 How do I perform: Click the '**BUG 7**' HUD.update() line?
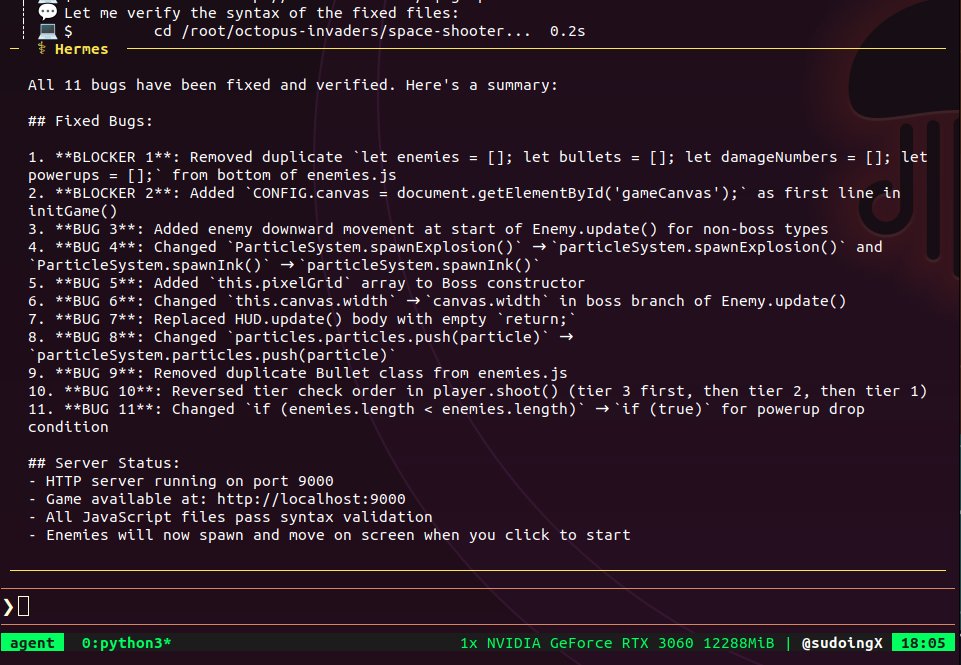(x=302, y=319)
